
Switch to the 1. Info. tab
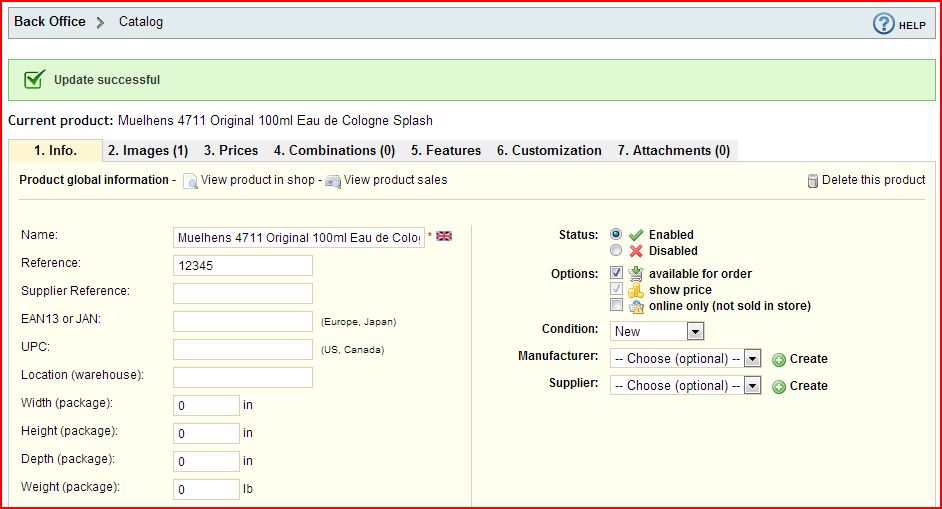click(x=55, y=150)
